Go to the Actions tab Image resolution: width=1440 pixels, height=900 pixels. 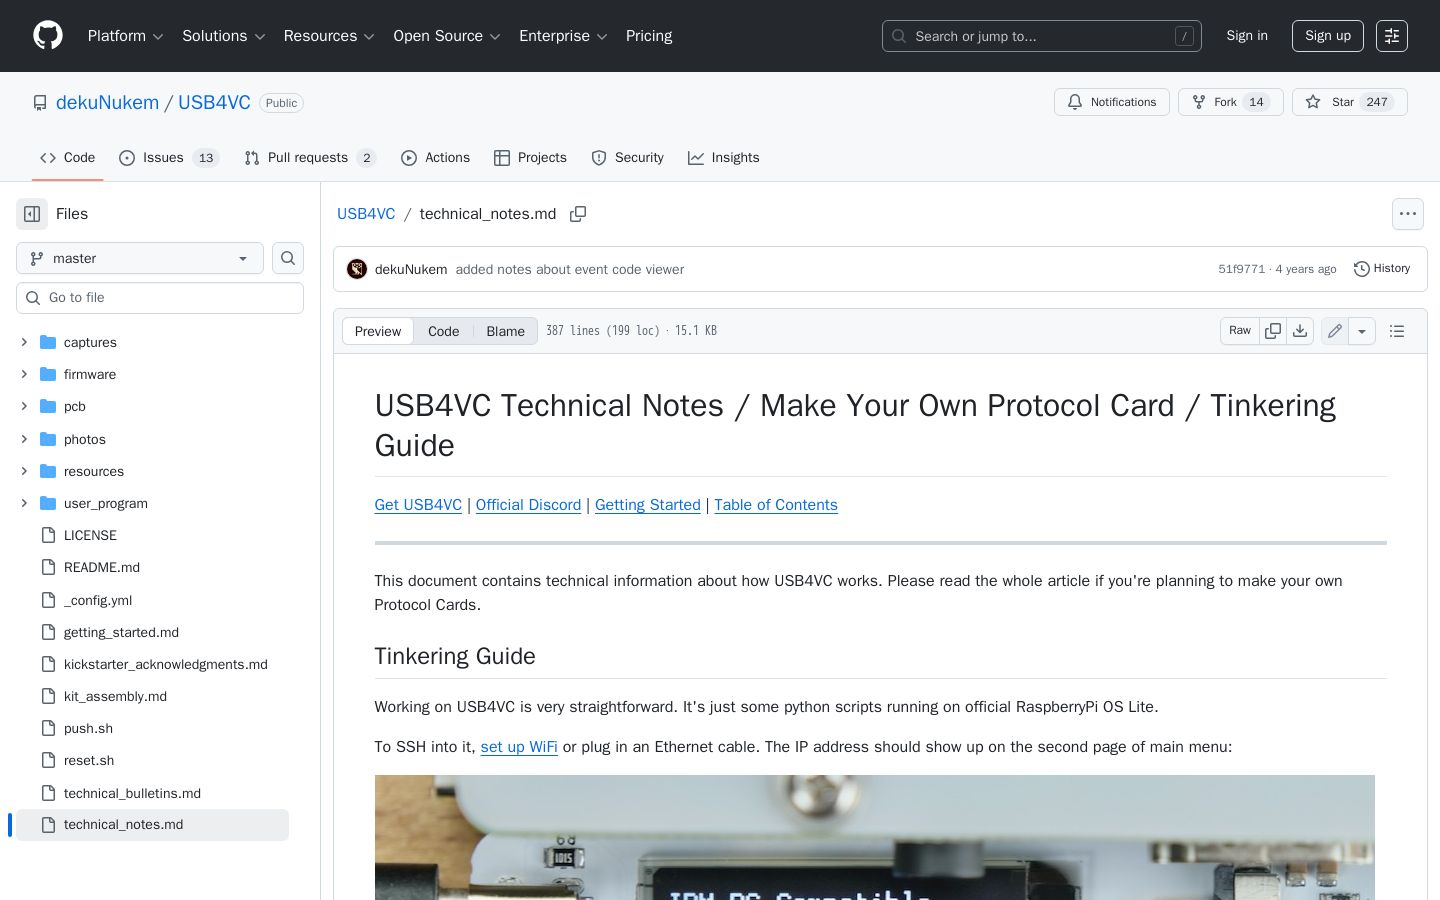point(435,158)
